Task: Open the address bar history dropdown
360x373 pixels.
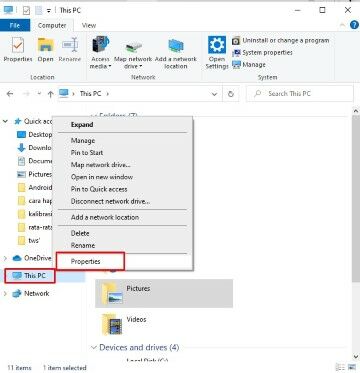Action: coord(215,94)
